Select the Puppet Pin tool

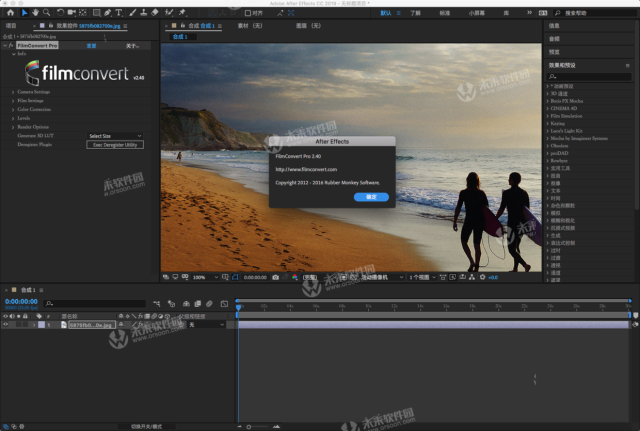[x=182, y=13]
